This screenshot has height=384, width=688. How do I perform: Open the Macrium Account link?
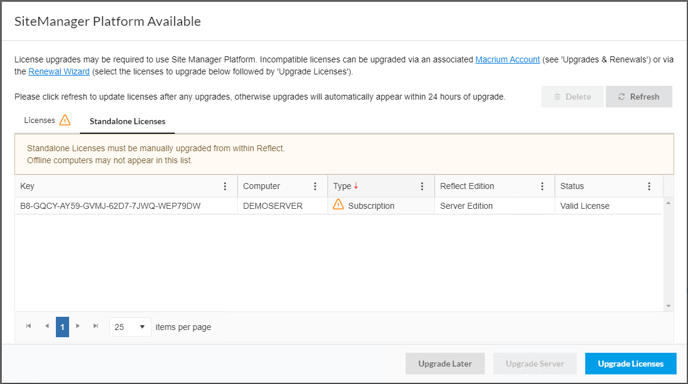pos(508,60)
